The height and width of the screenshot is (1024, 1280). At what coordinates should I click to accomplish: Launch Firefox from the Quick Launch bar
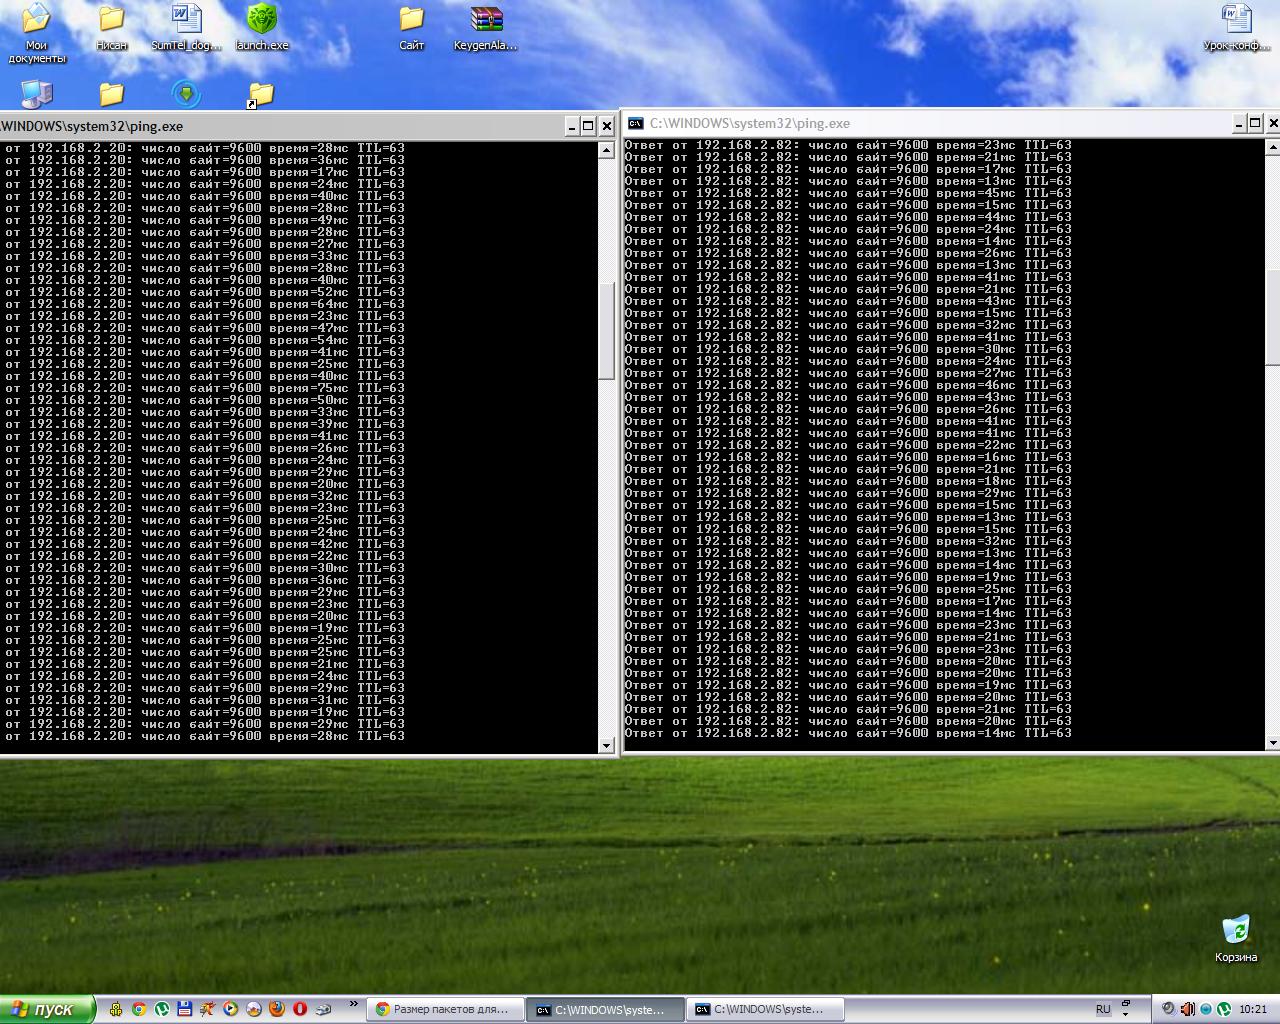pyautogui.click(x=276, y=1009)
